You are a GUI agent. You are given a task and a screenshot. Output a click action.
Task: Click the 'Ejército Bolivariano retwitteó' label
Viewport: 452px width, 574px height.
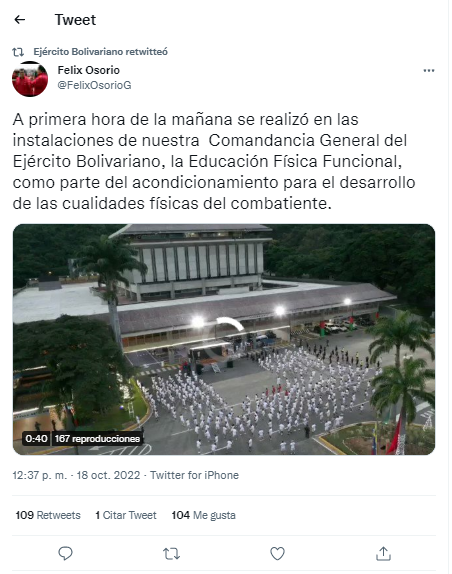coord(100,52)
